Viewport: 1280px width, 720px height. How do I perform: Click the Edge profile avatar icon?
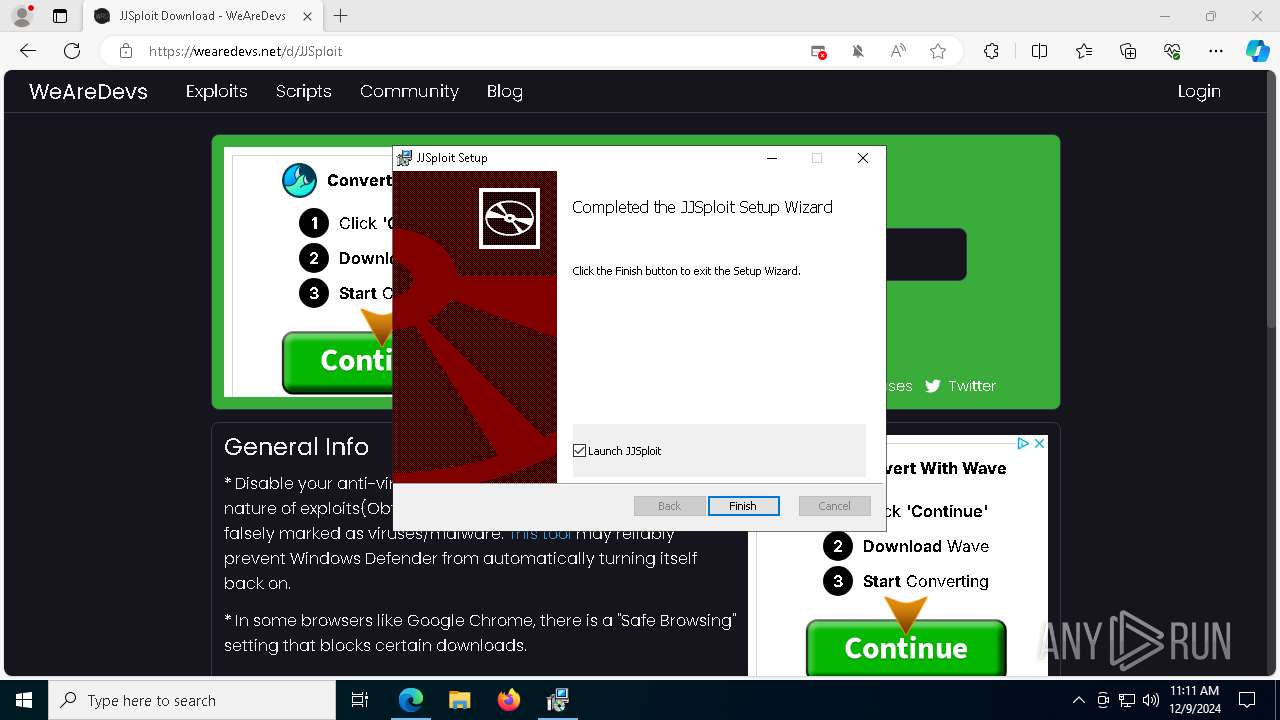pyautogui.click(x=22, y=16)
